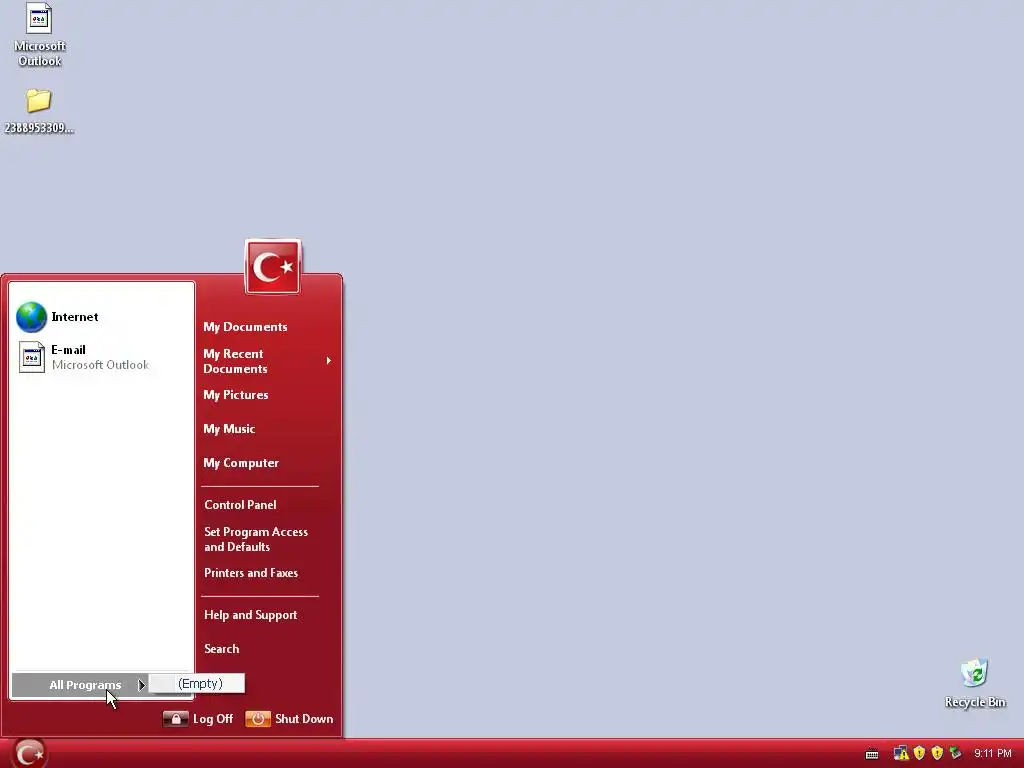Image resolution: width=1024 pixels, height=768 pixels.
Task: Expand the All Programs menu
Action: tap(80, 685)
